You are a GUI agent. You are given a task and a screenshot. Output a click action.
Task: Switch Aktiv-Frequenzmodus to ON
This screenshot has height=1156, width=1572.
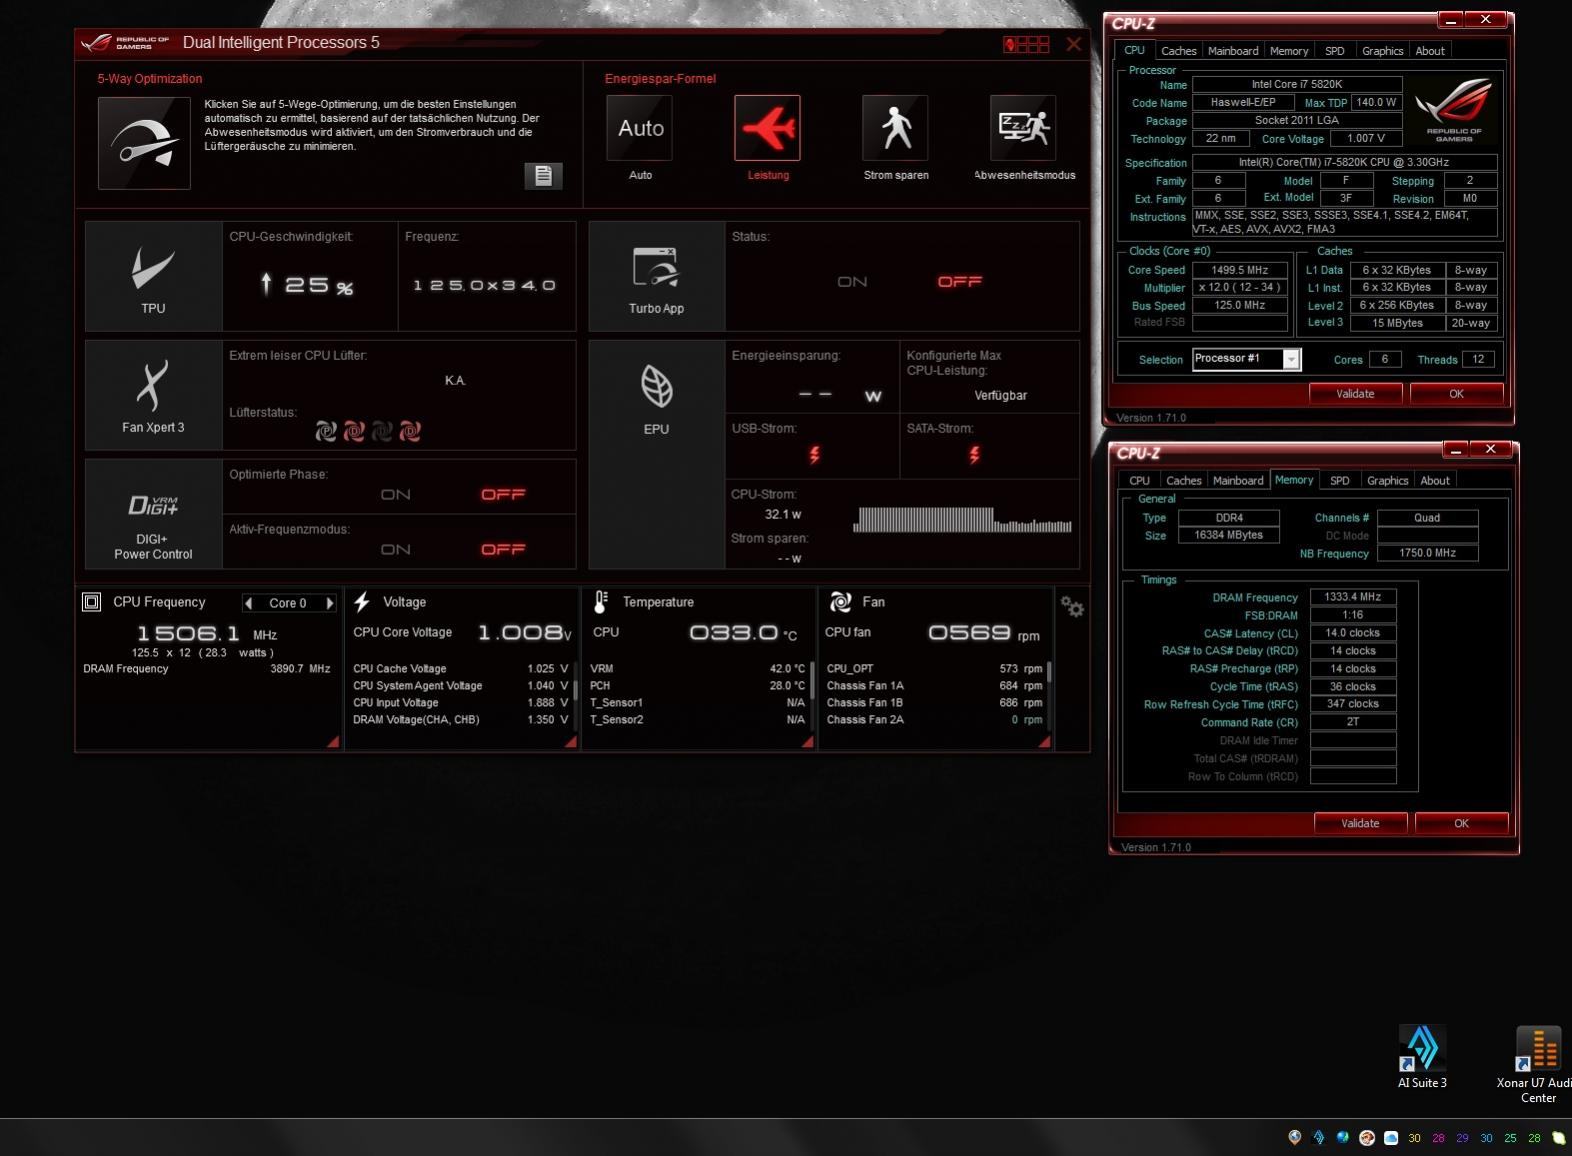point(395,549)
